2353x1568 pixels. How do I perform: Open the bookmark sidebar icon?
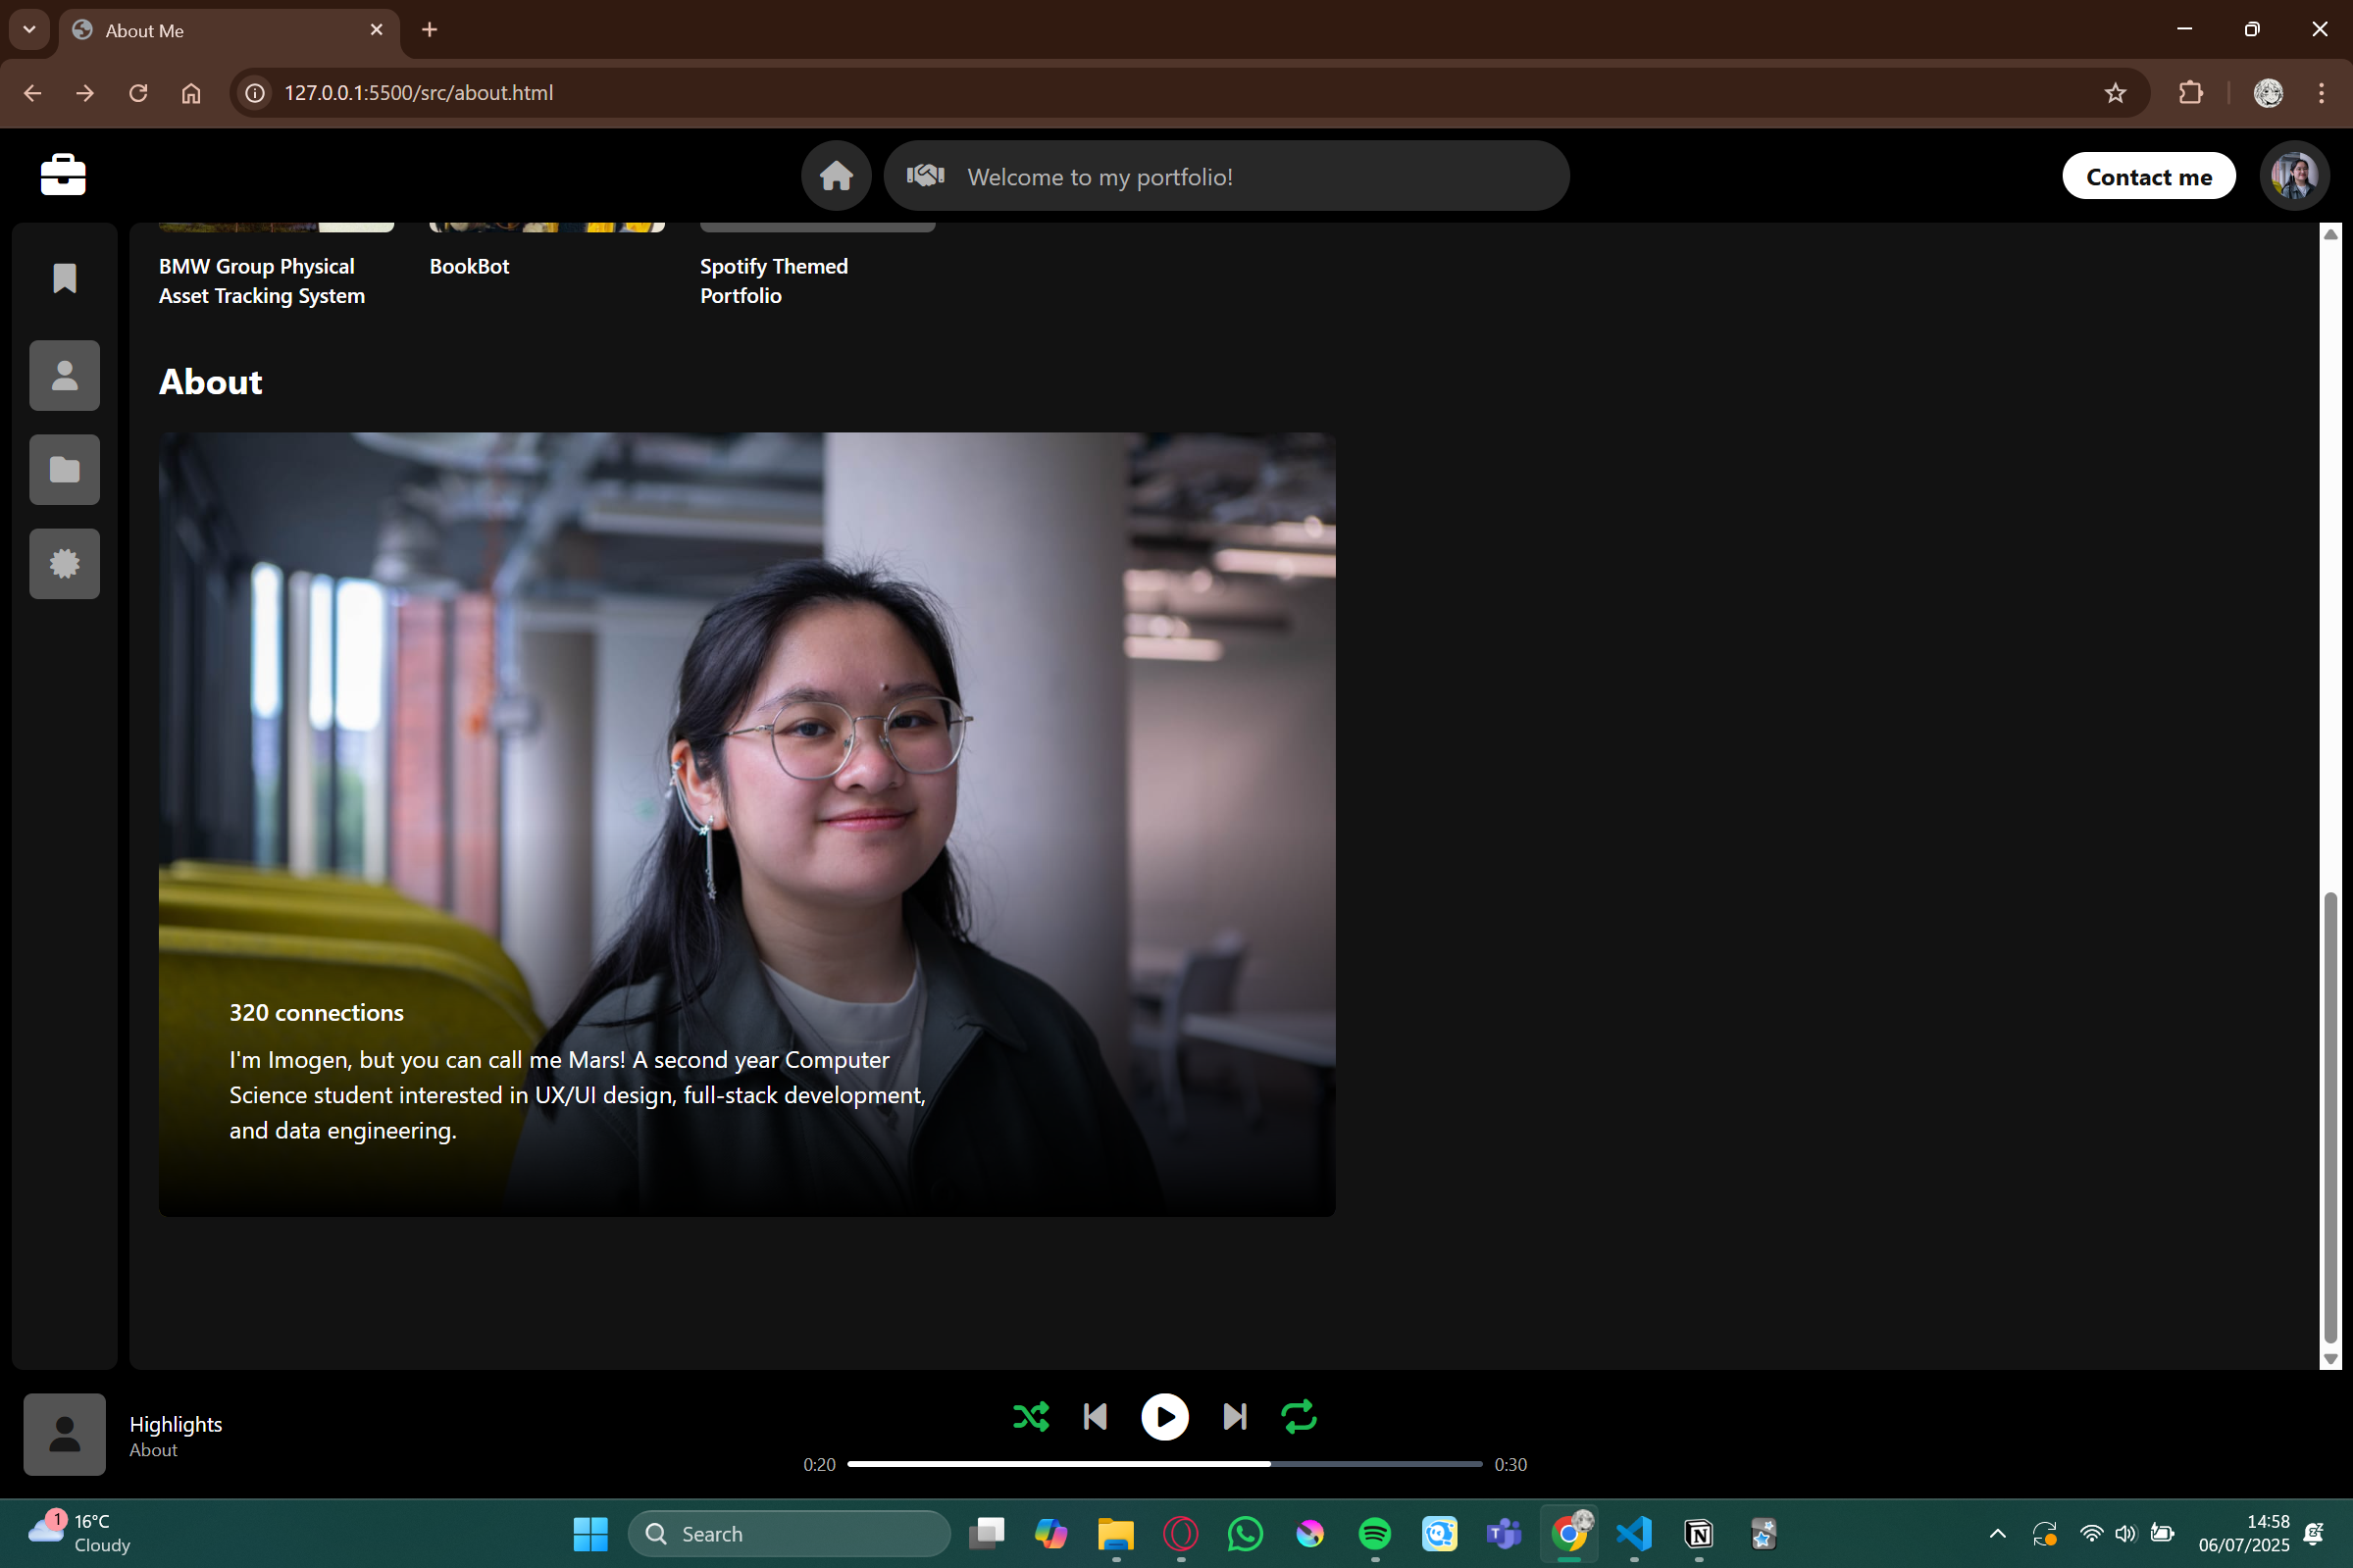[65, 279]
